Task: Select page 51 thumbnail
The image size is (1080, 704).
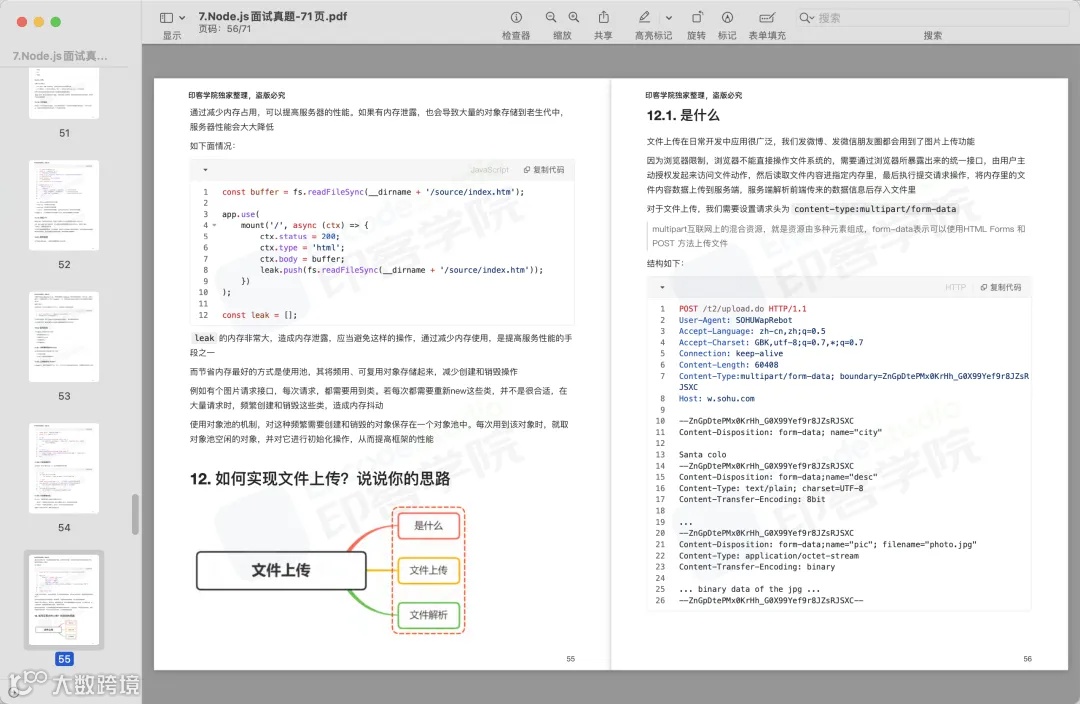Action: 64,93
